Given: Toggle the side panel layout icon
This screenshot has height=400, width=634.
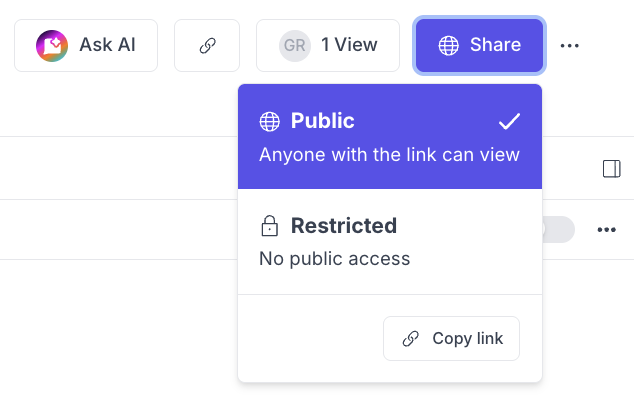Looking at the screenshot, I should [612, 169].
